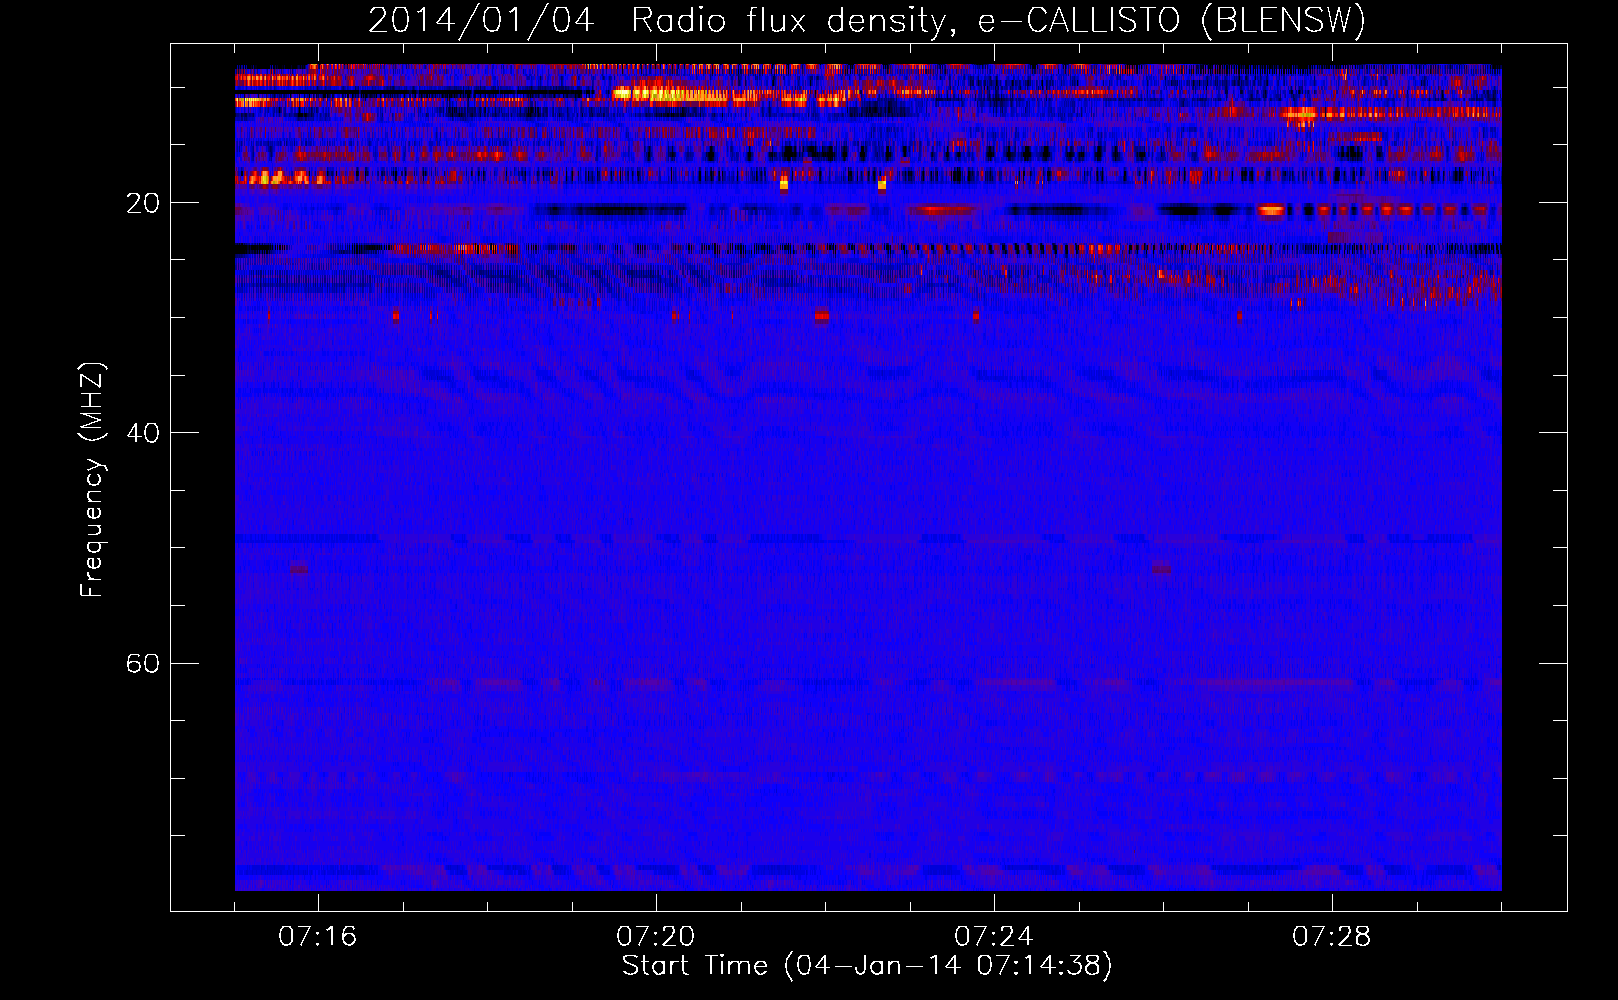Click the '07:16' time axis label

click(318, 937)
